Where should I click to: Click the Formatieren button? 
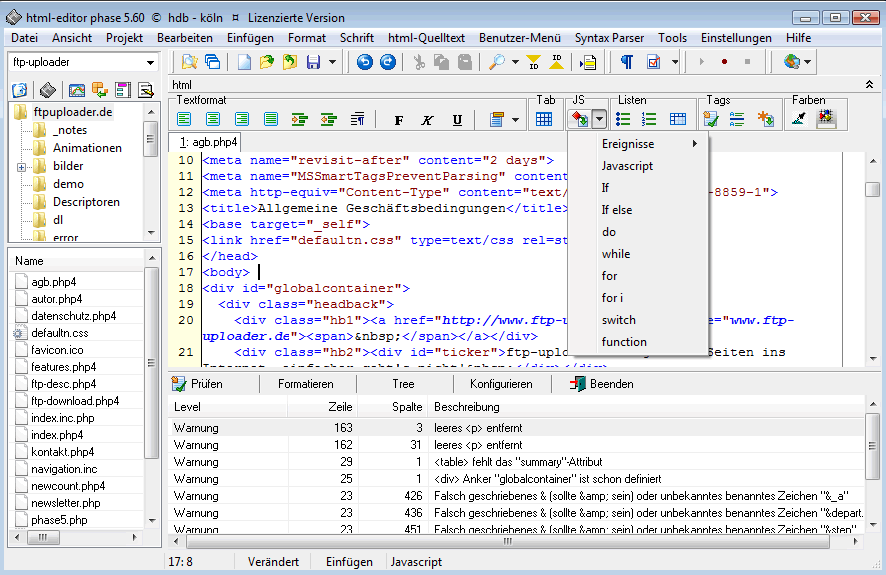pyautogui.click(x=305, y=384)
